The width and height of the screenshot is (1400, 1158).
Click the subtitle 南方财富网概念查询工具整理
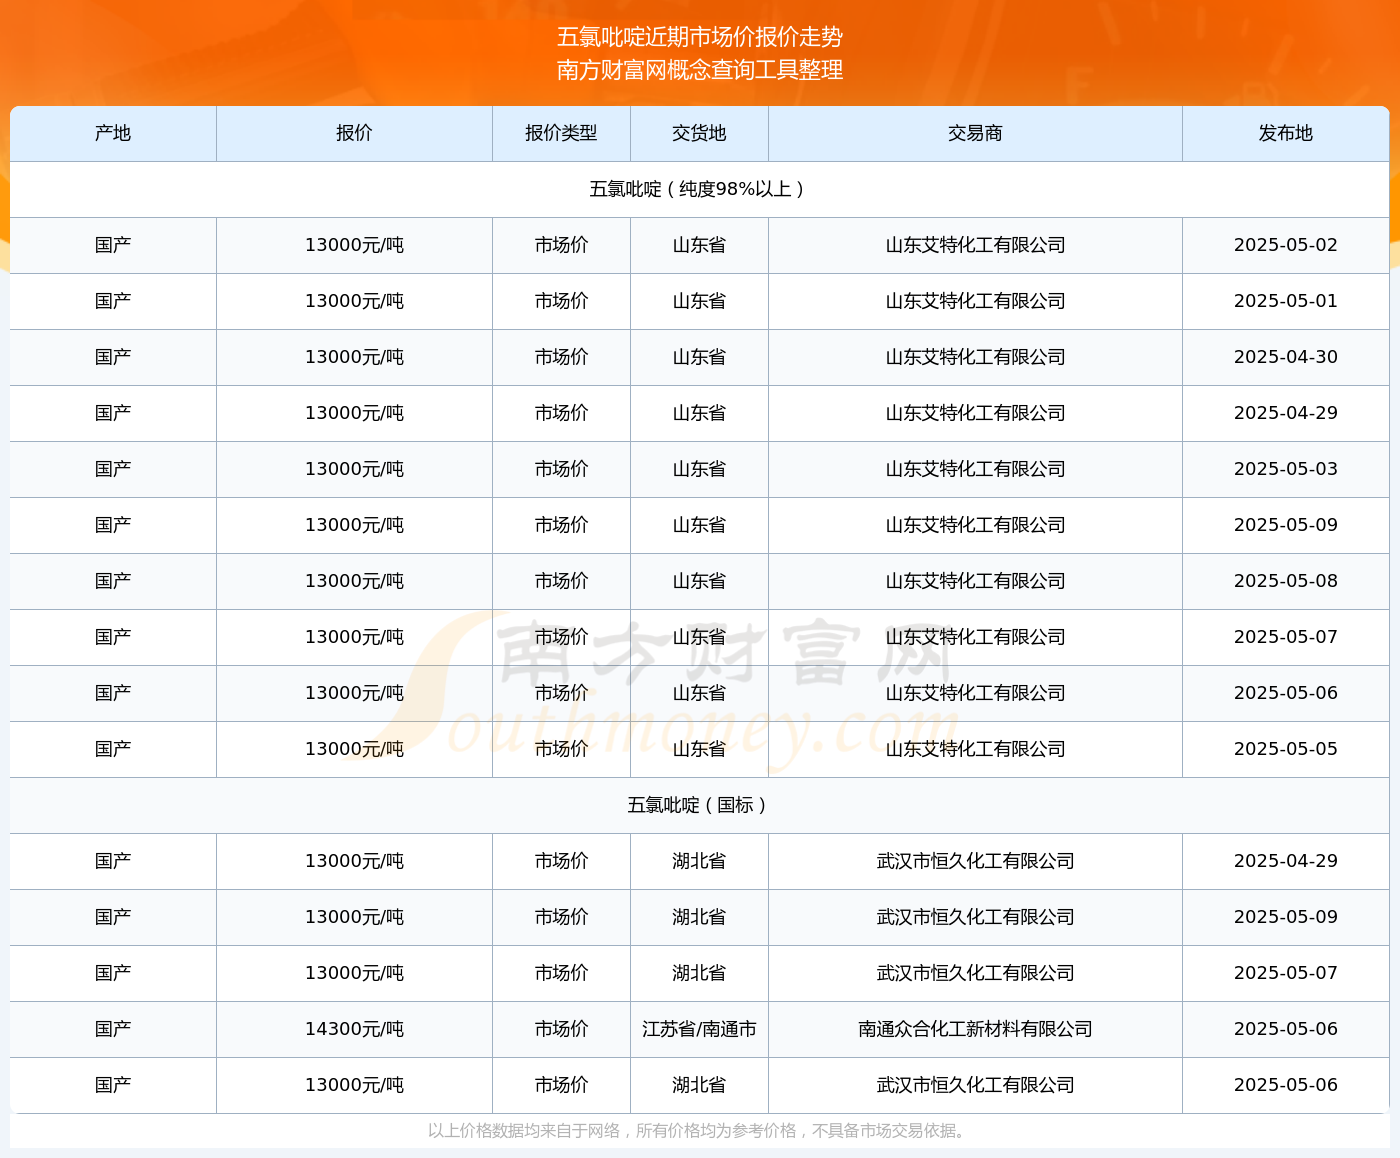pyautogui.click(x=700, y=70)
